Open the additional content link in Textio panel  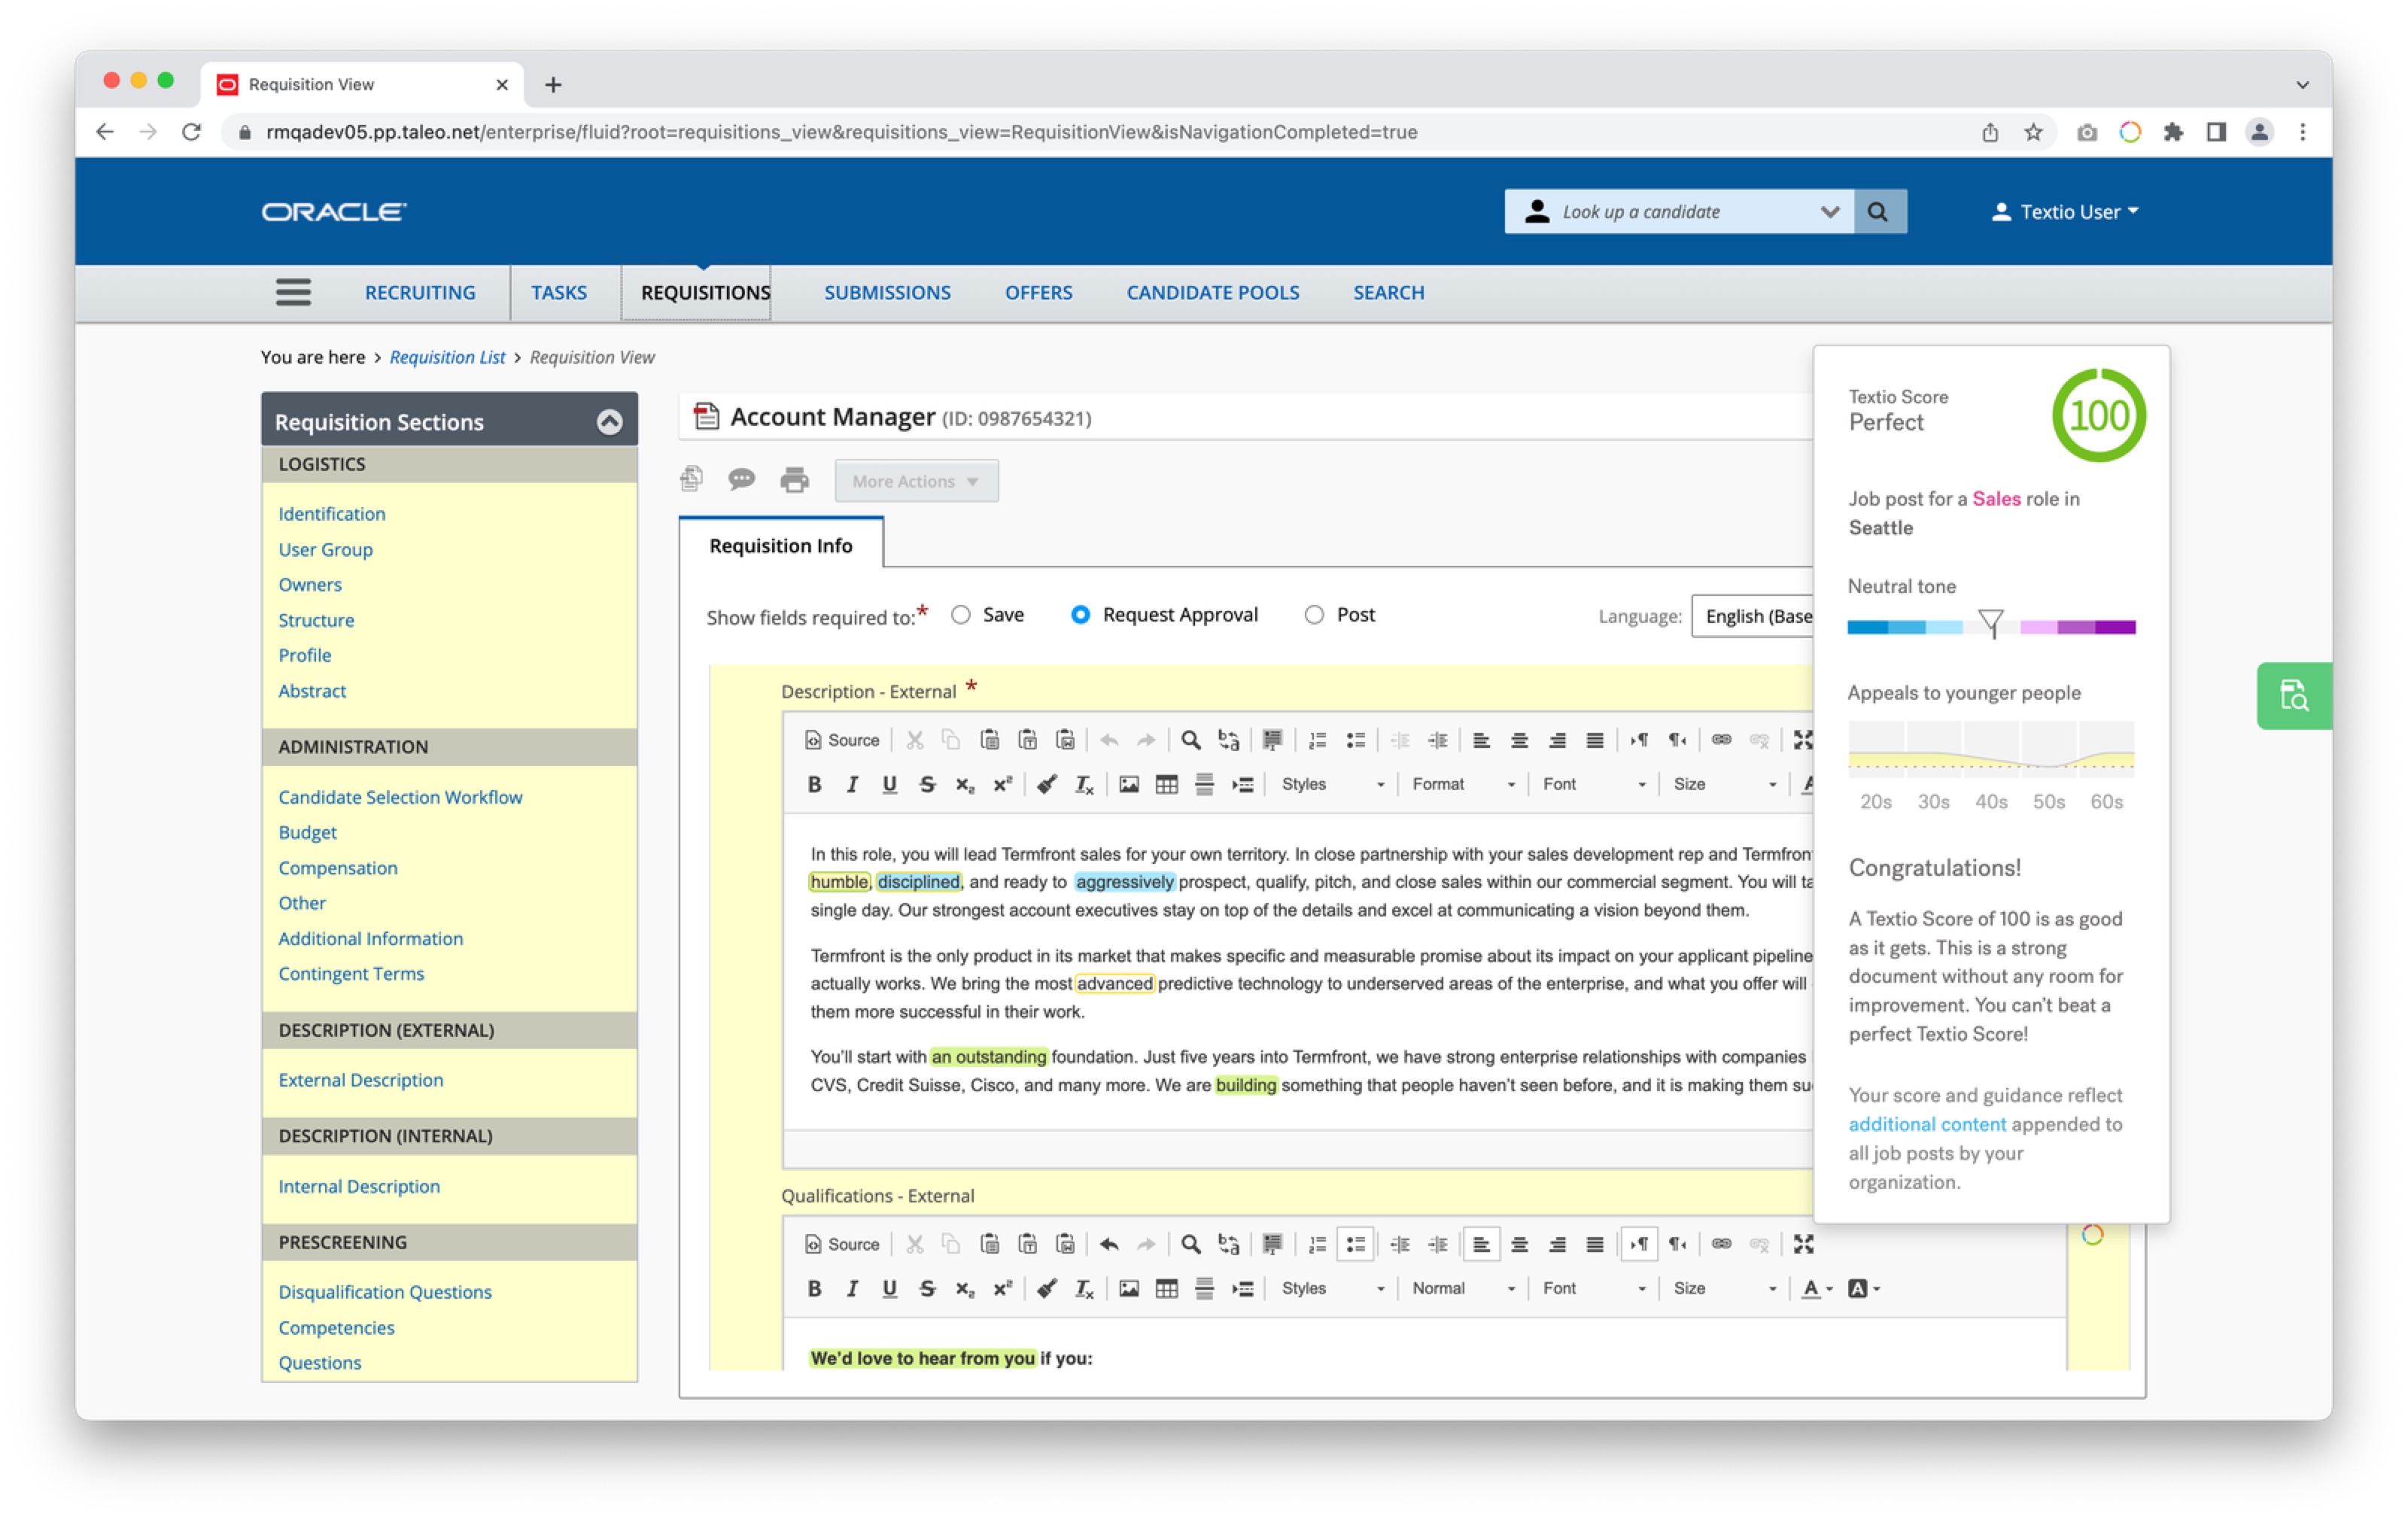tap(1926, 1124)
